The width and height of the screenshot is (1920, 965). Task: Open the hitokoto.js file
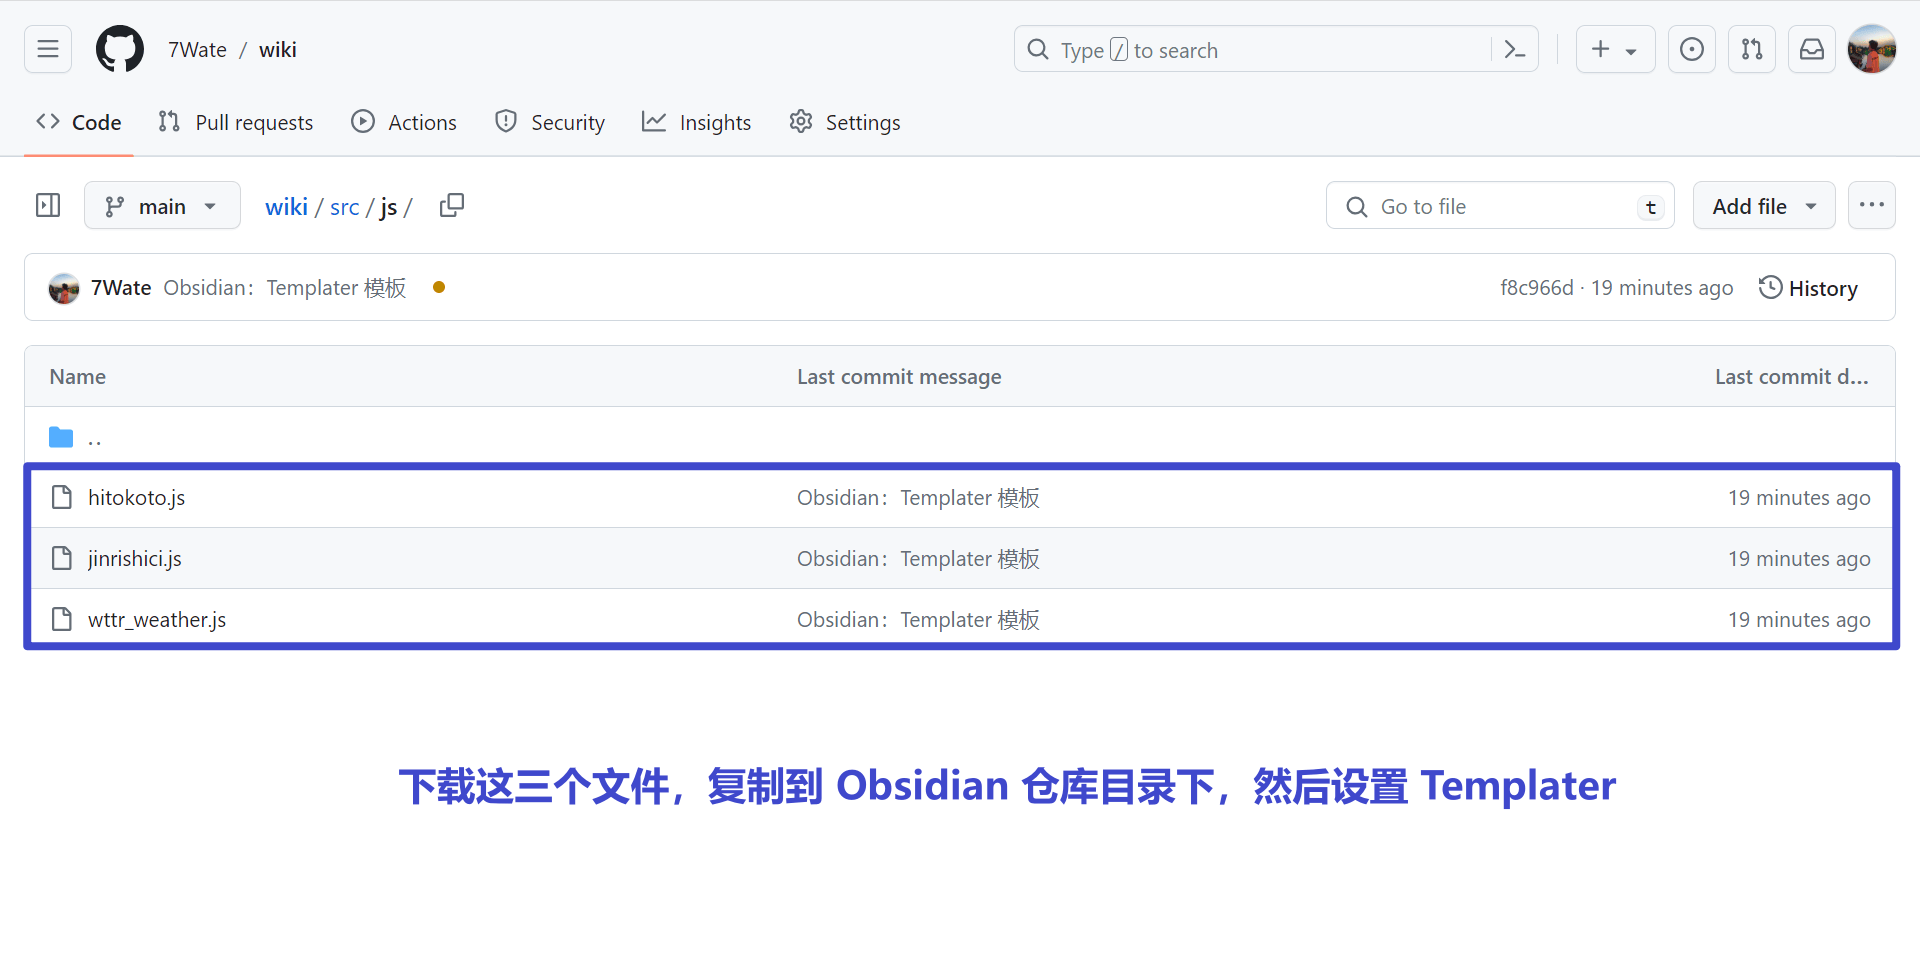click(x=136, y=498)
